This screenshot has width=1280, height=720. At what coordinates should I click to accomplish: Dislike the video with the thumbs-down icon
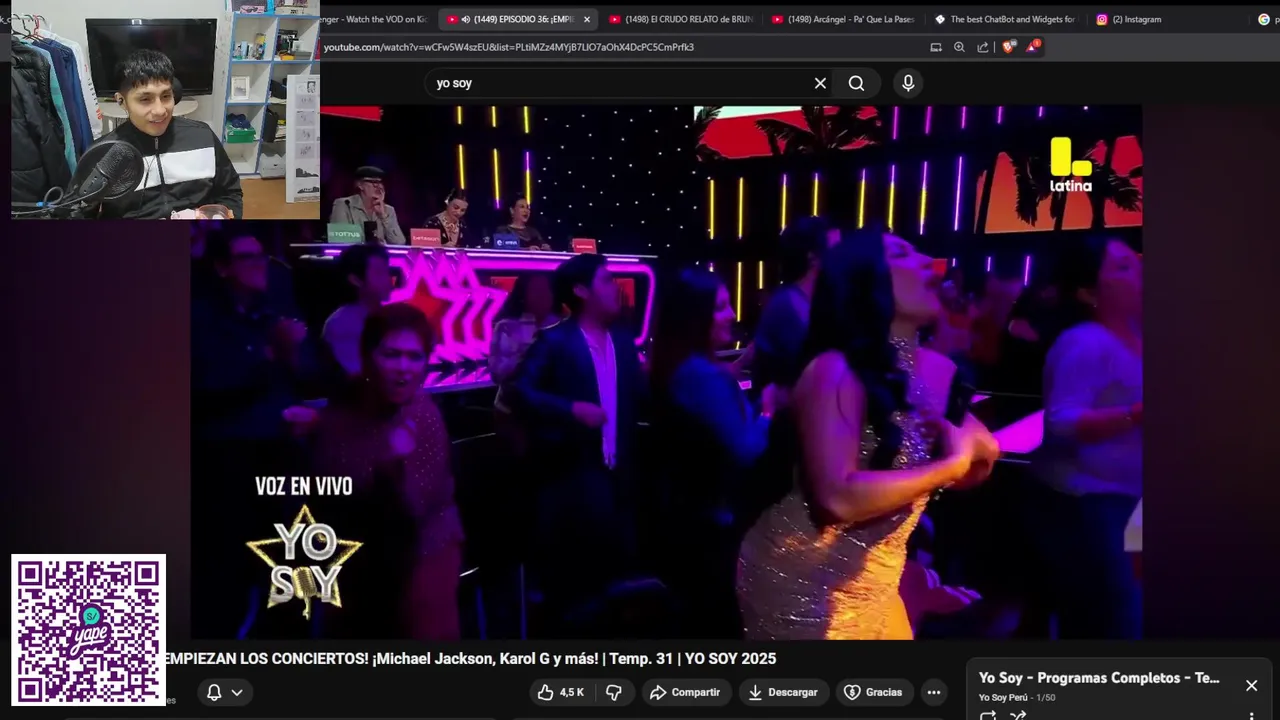click(x=614, y=692)
